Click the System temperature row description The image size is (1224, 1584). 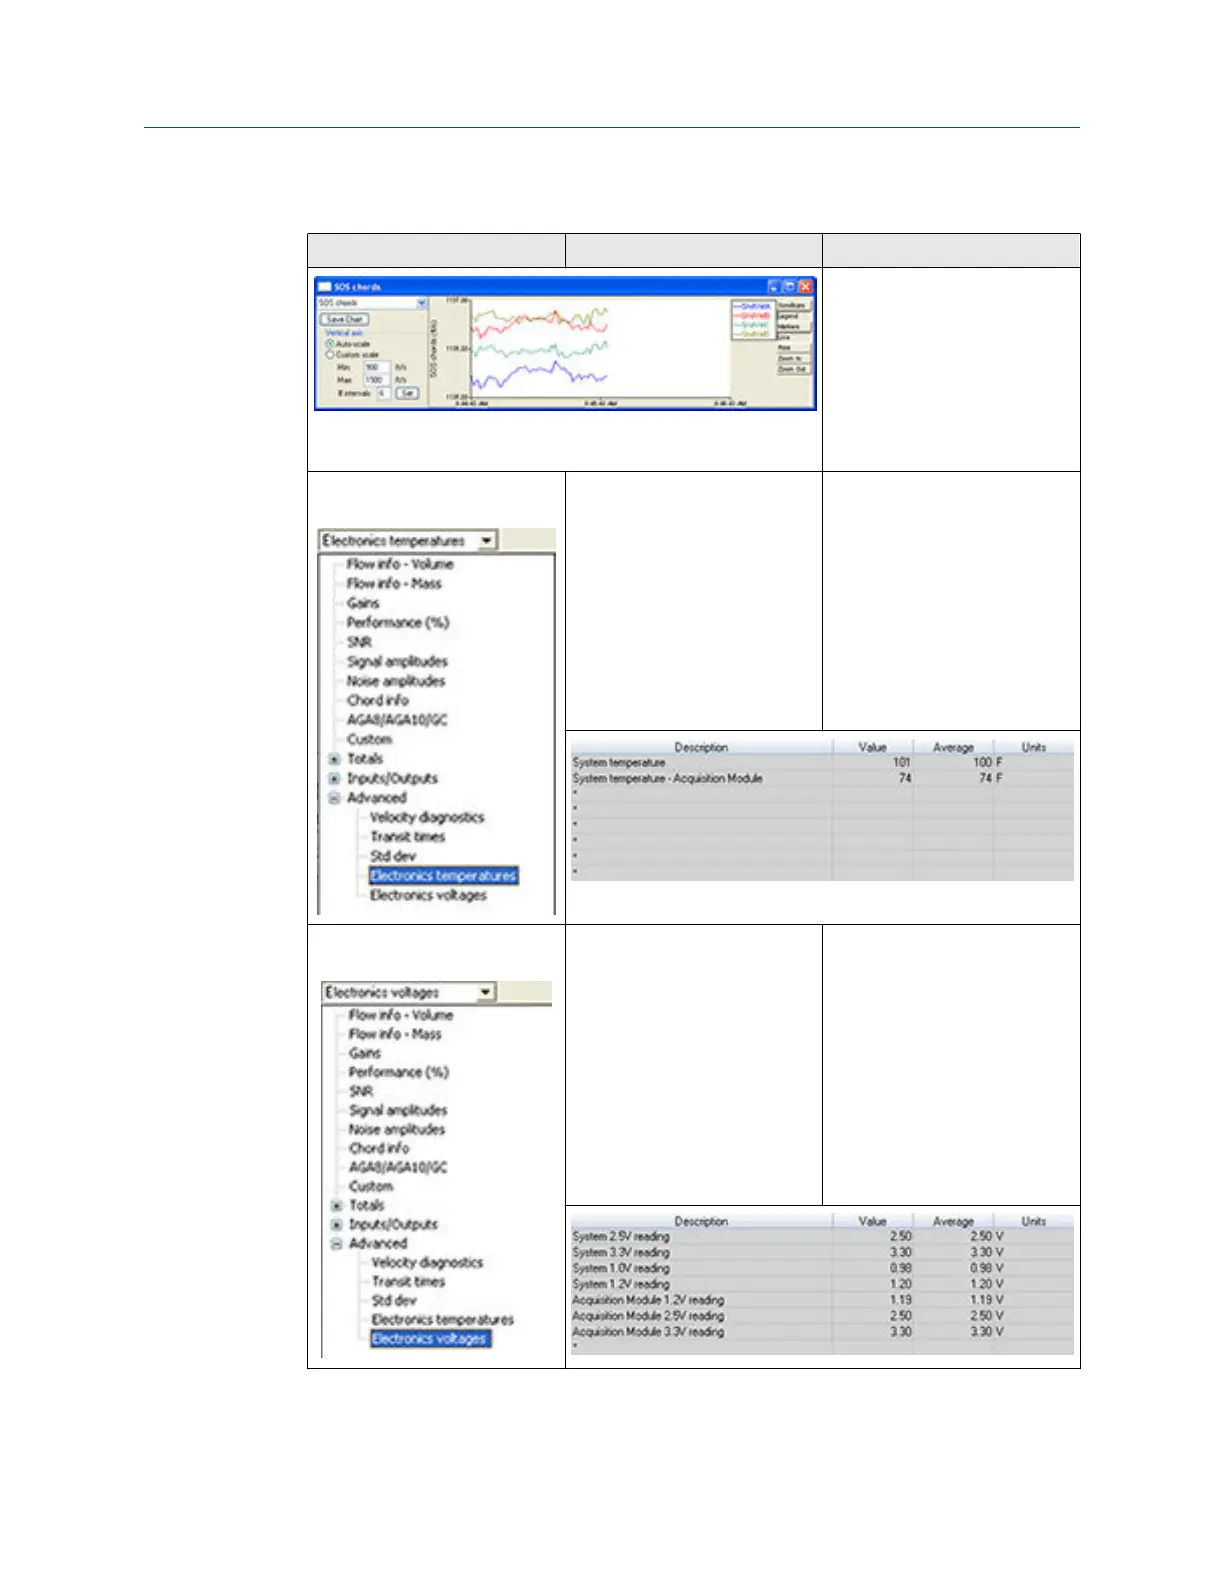619,763
